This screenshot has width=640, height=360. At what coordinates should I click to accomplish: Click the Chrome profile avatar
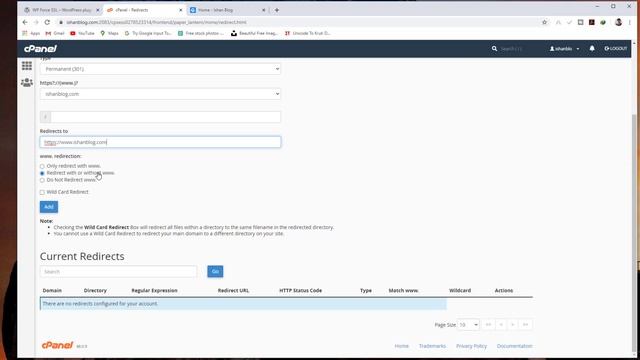(618, 22)
